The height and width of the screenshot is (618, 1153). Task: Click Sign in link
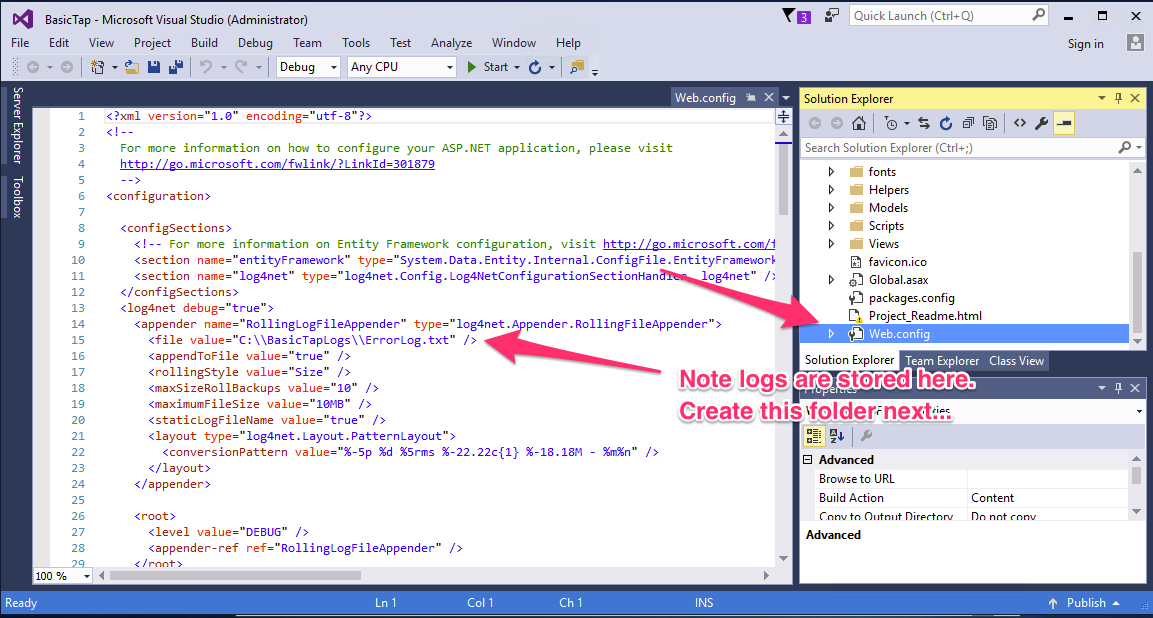(1085, 43)
